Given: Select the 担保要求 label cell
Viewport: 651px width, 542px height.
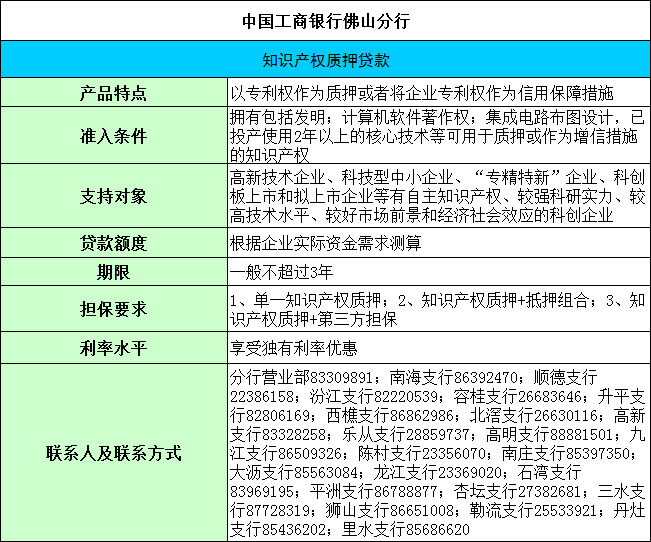Looking at the screenshot, I should pos(114,309).
